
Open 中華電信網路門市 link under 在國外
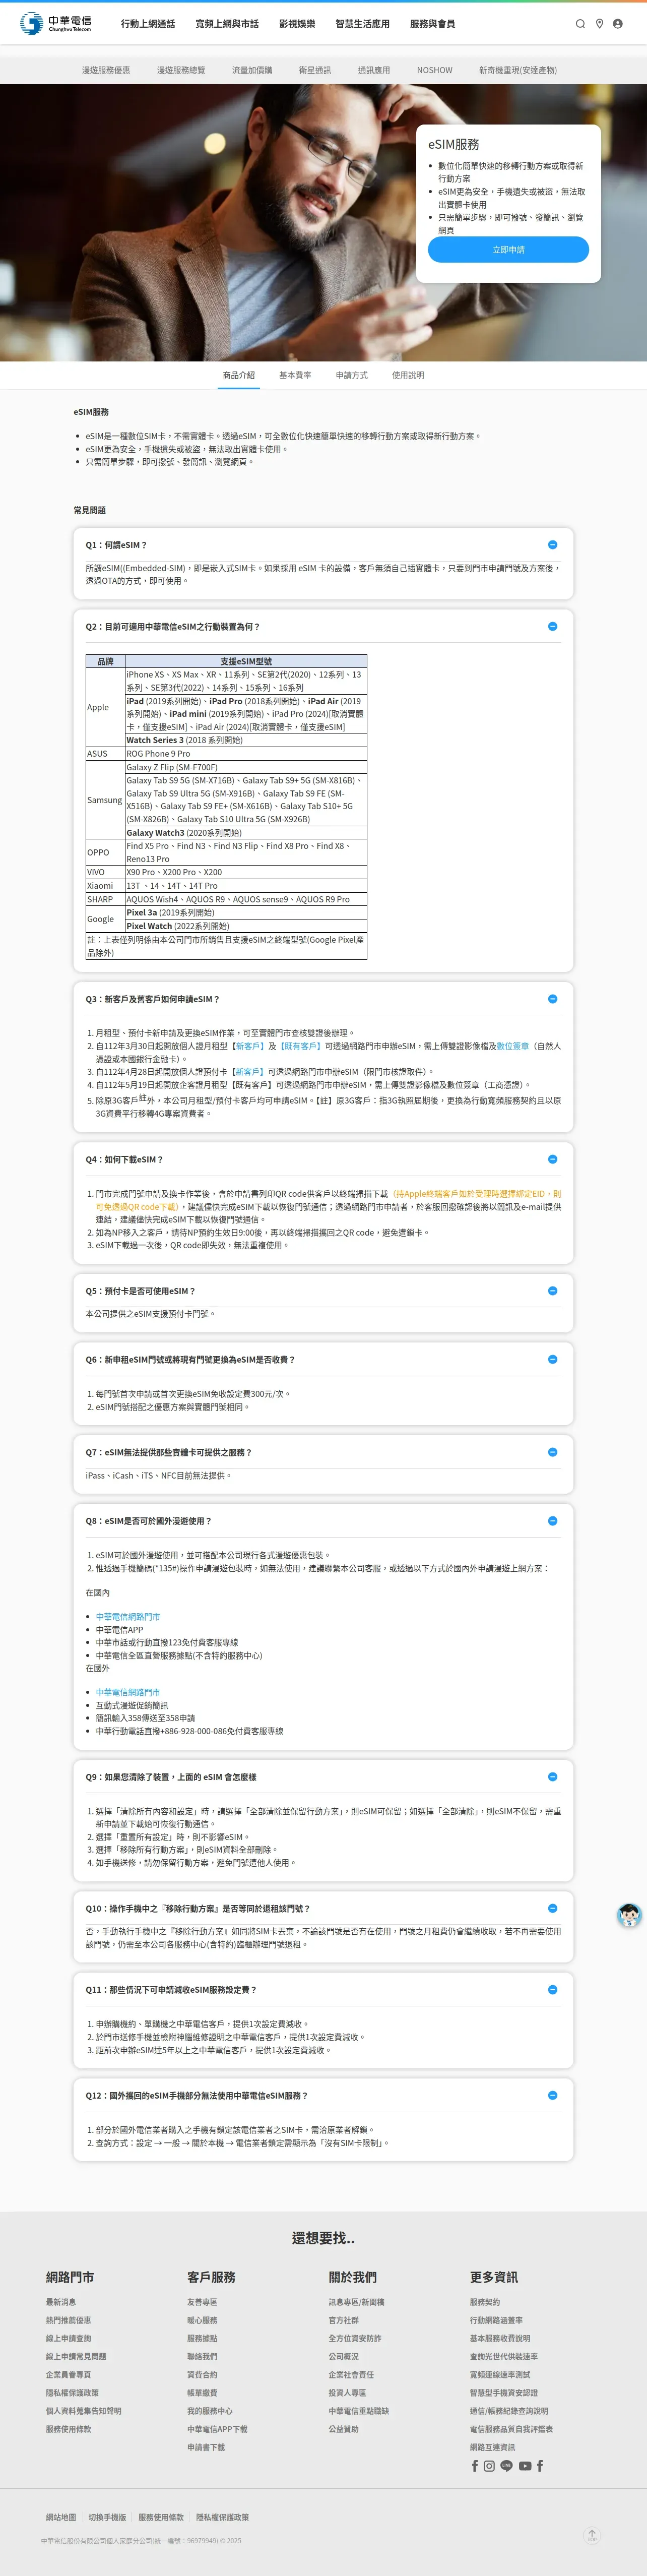tap(128, 1693)
